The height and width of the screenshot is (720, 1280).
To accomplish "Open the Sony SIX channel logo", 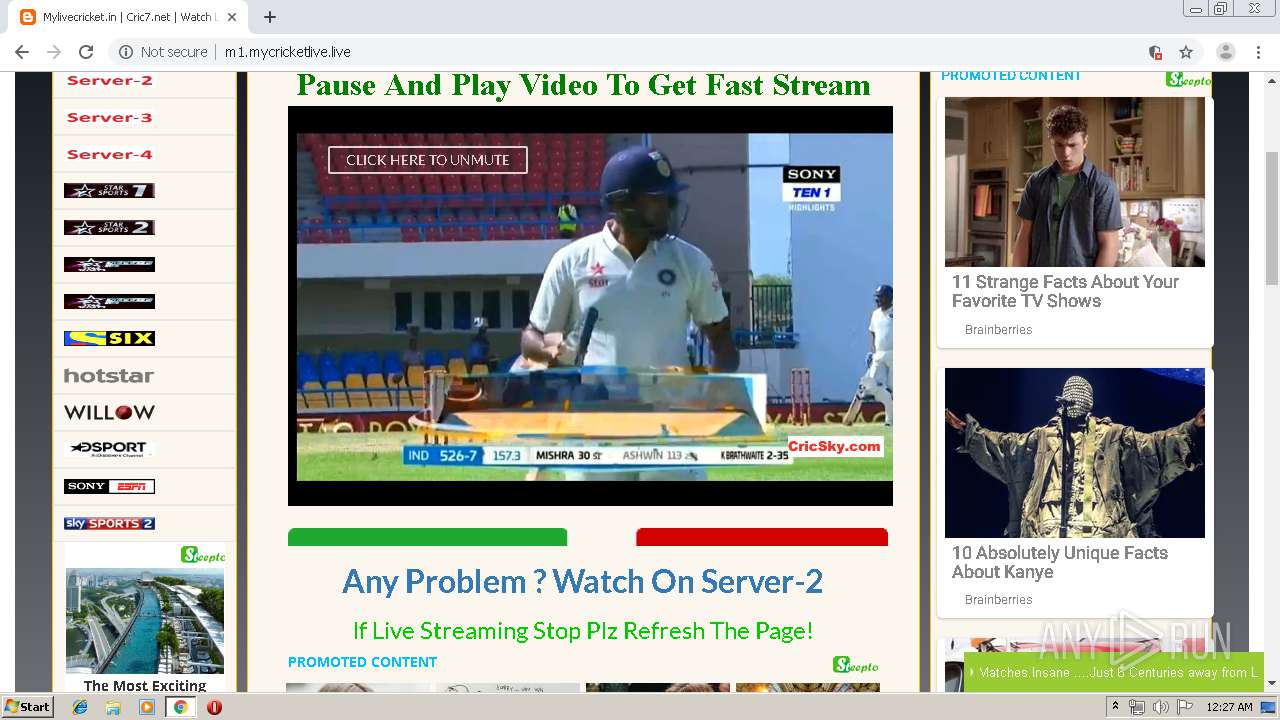I will coord(109,339).
